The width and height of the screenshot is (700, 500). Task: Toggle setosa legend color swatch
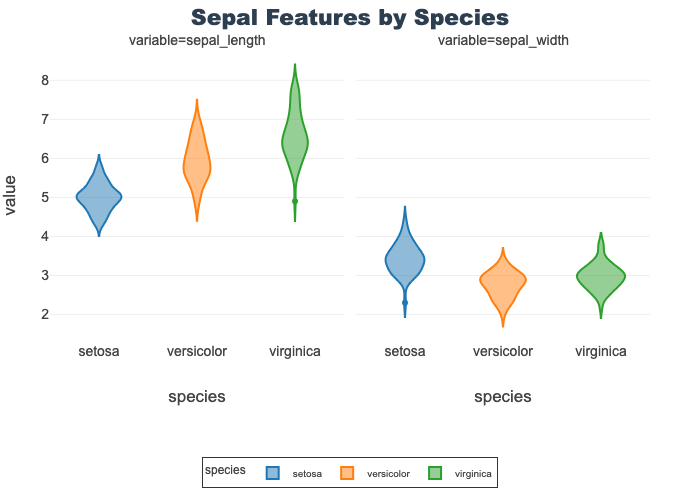(x=272, y=473)
